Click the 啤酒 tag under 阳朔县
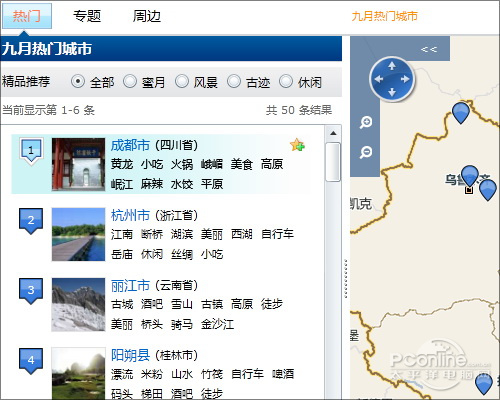The height and width of the screenshot is (400, 500). pos(283,374)
